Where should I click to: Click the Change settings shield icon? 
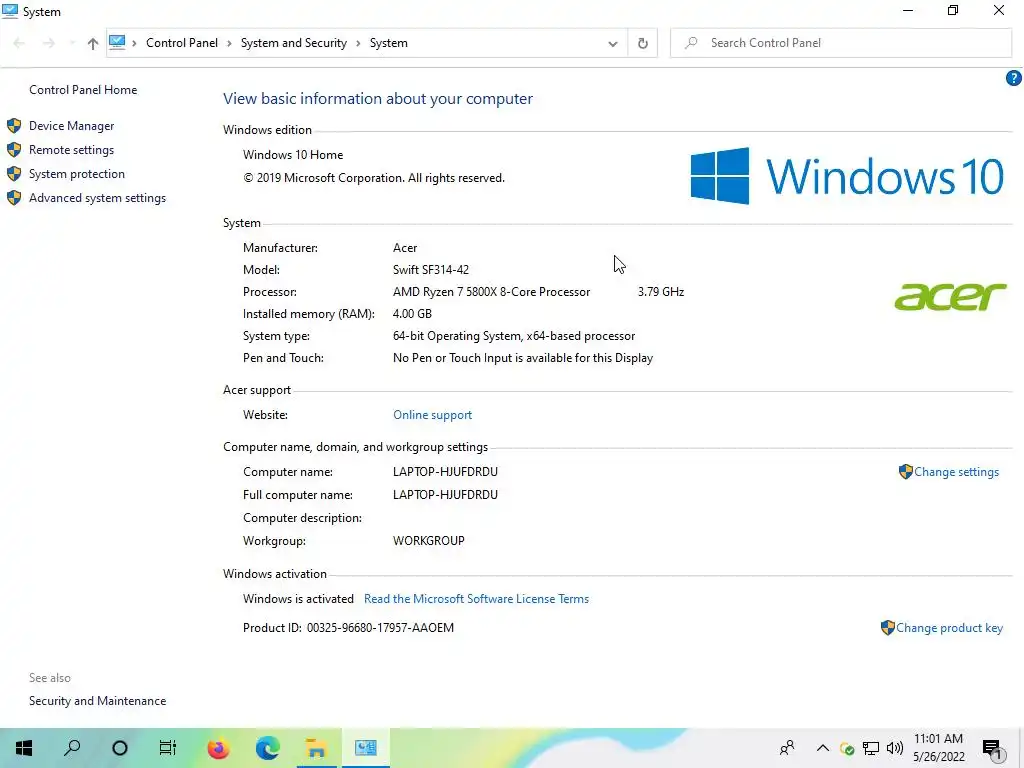click(905, 472)
